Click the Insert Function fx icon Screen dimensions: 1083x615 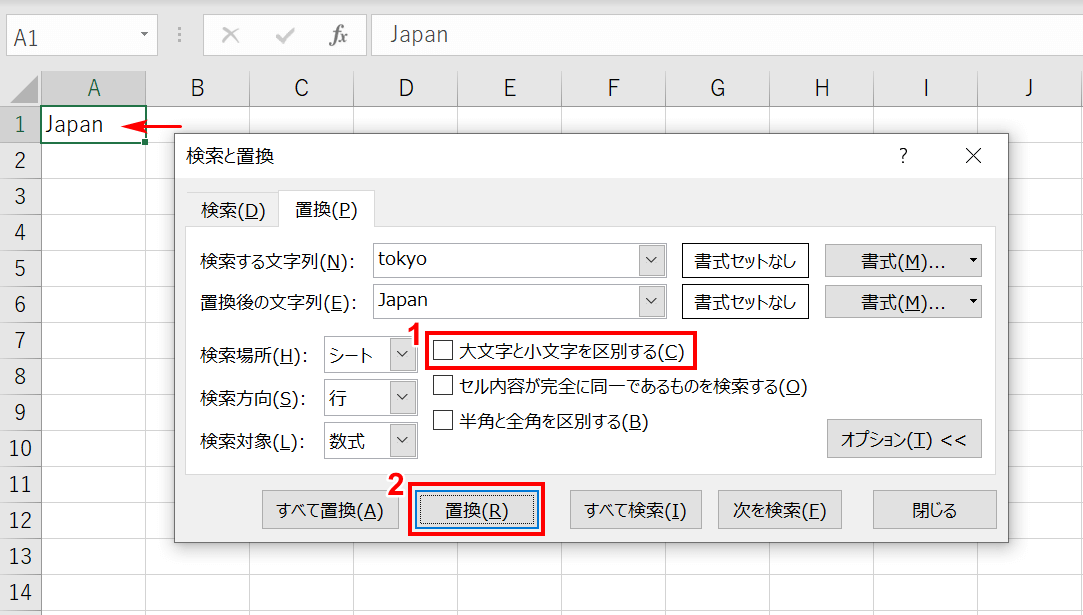pyautogui.click(x=338, y=36)
